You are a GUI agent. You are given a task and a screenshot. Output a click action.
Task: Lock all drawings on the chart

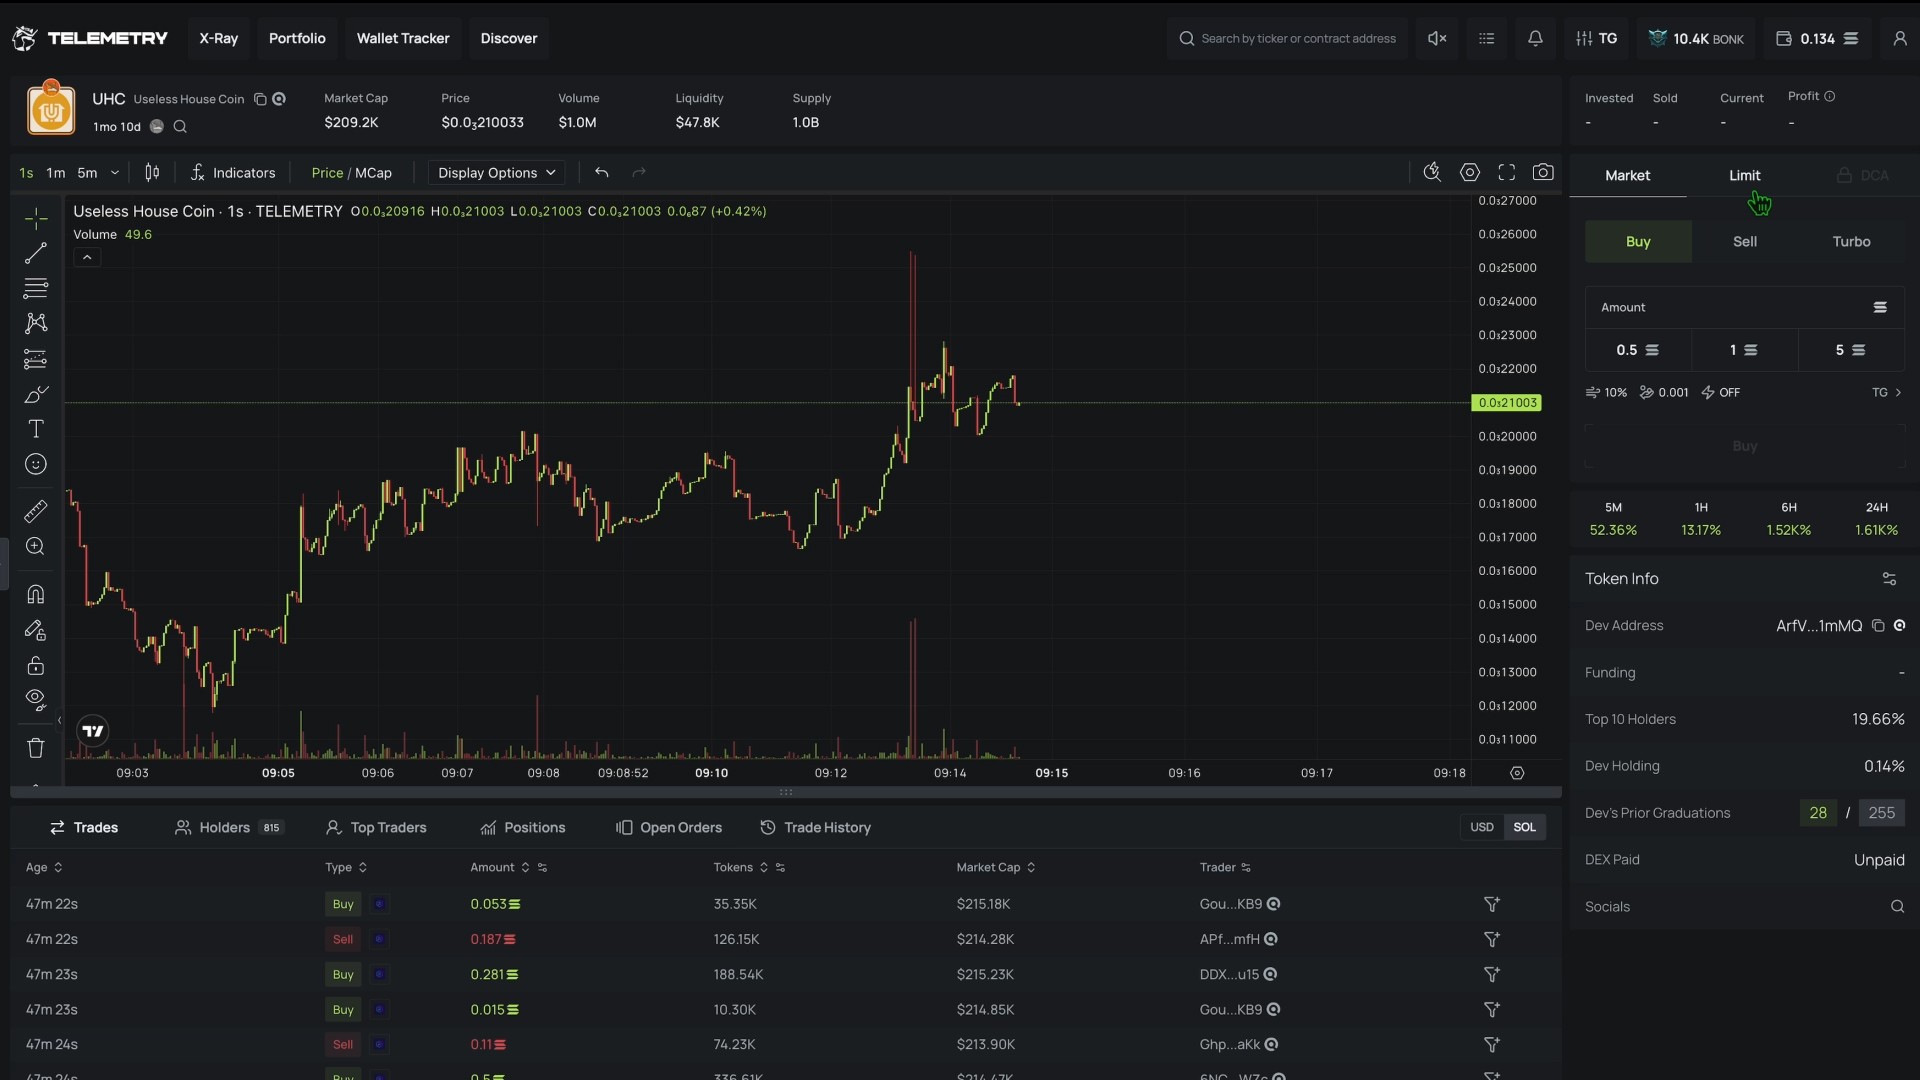coord(36,665)
